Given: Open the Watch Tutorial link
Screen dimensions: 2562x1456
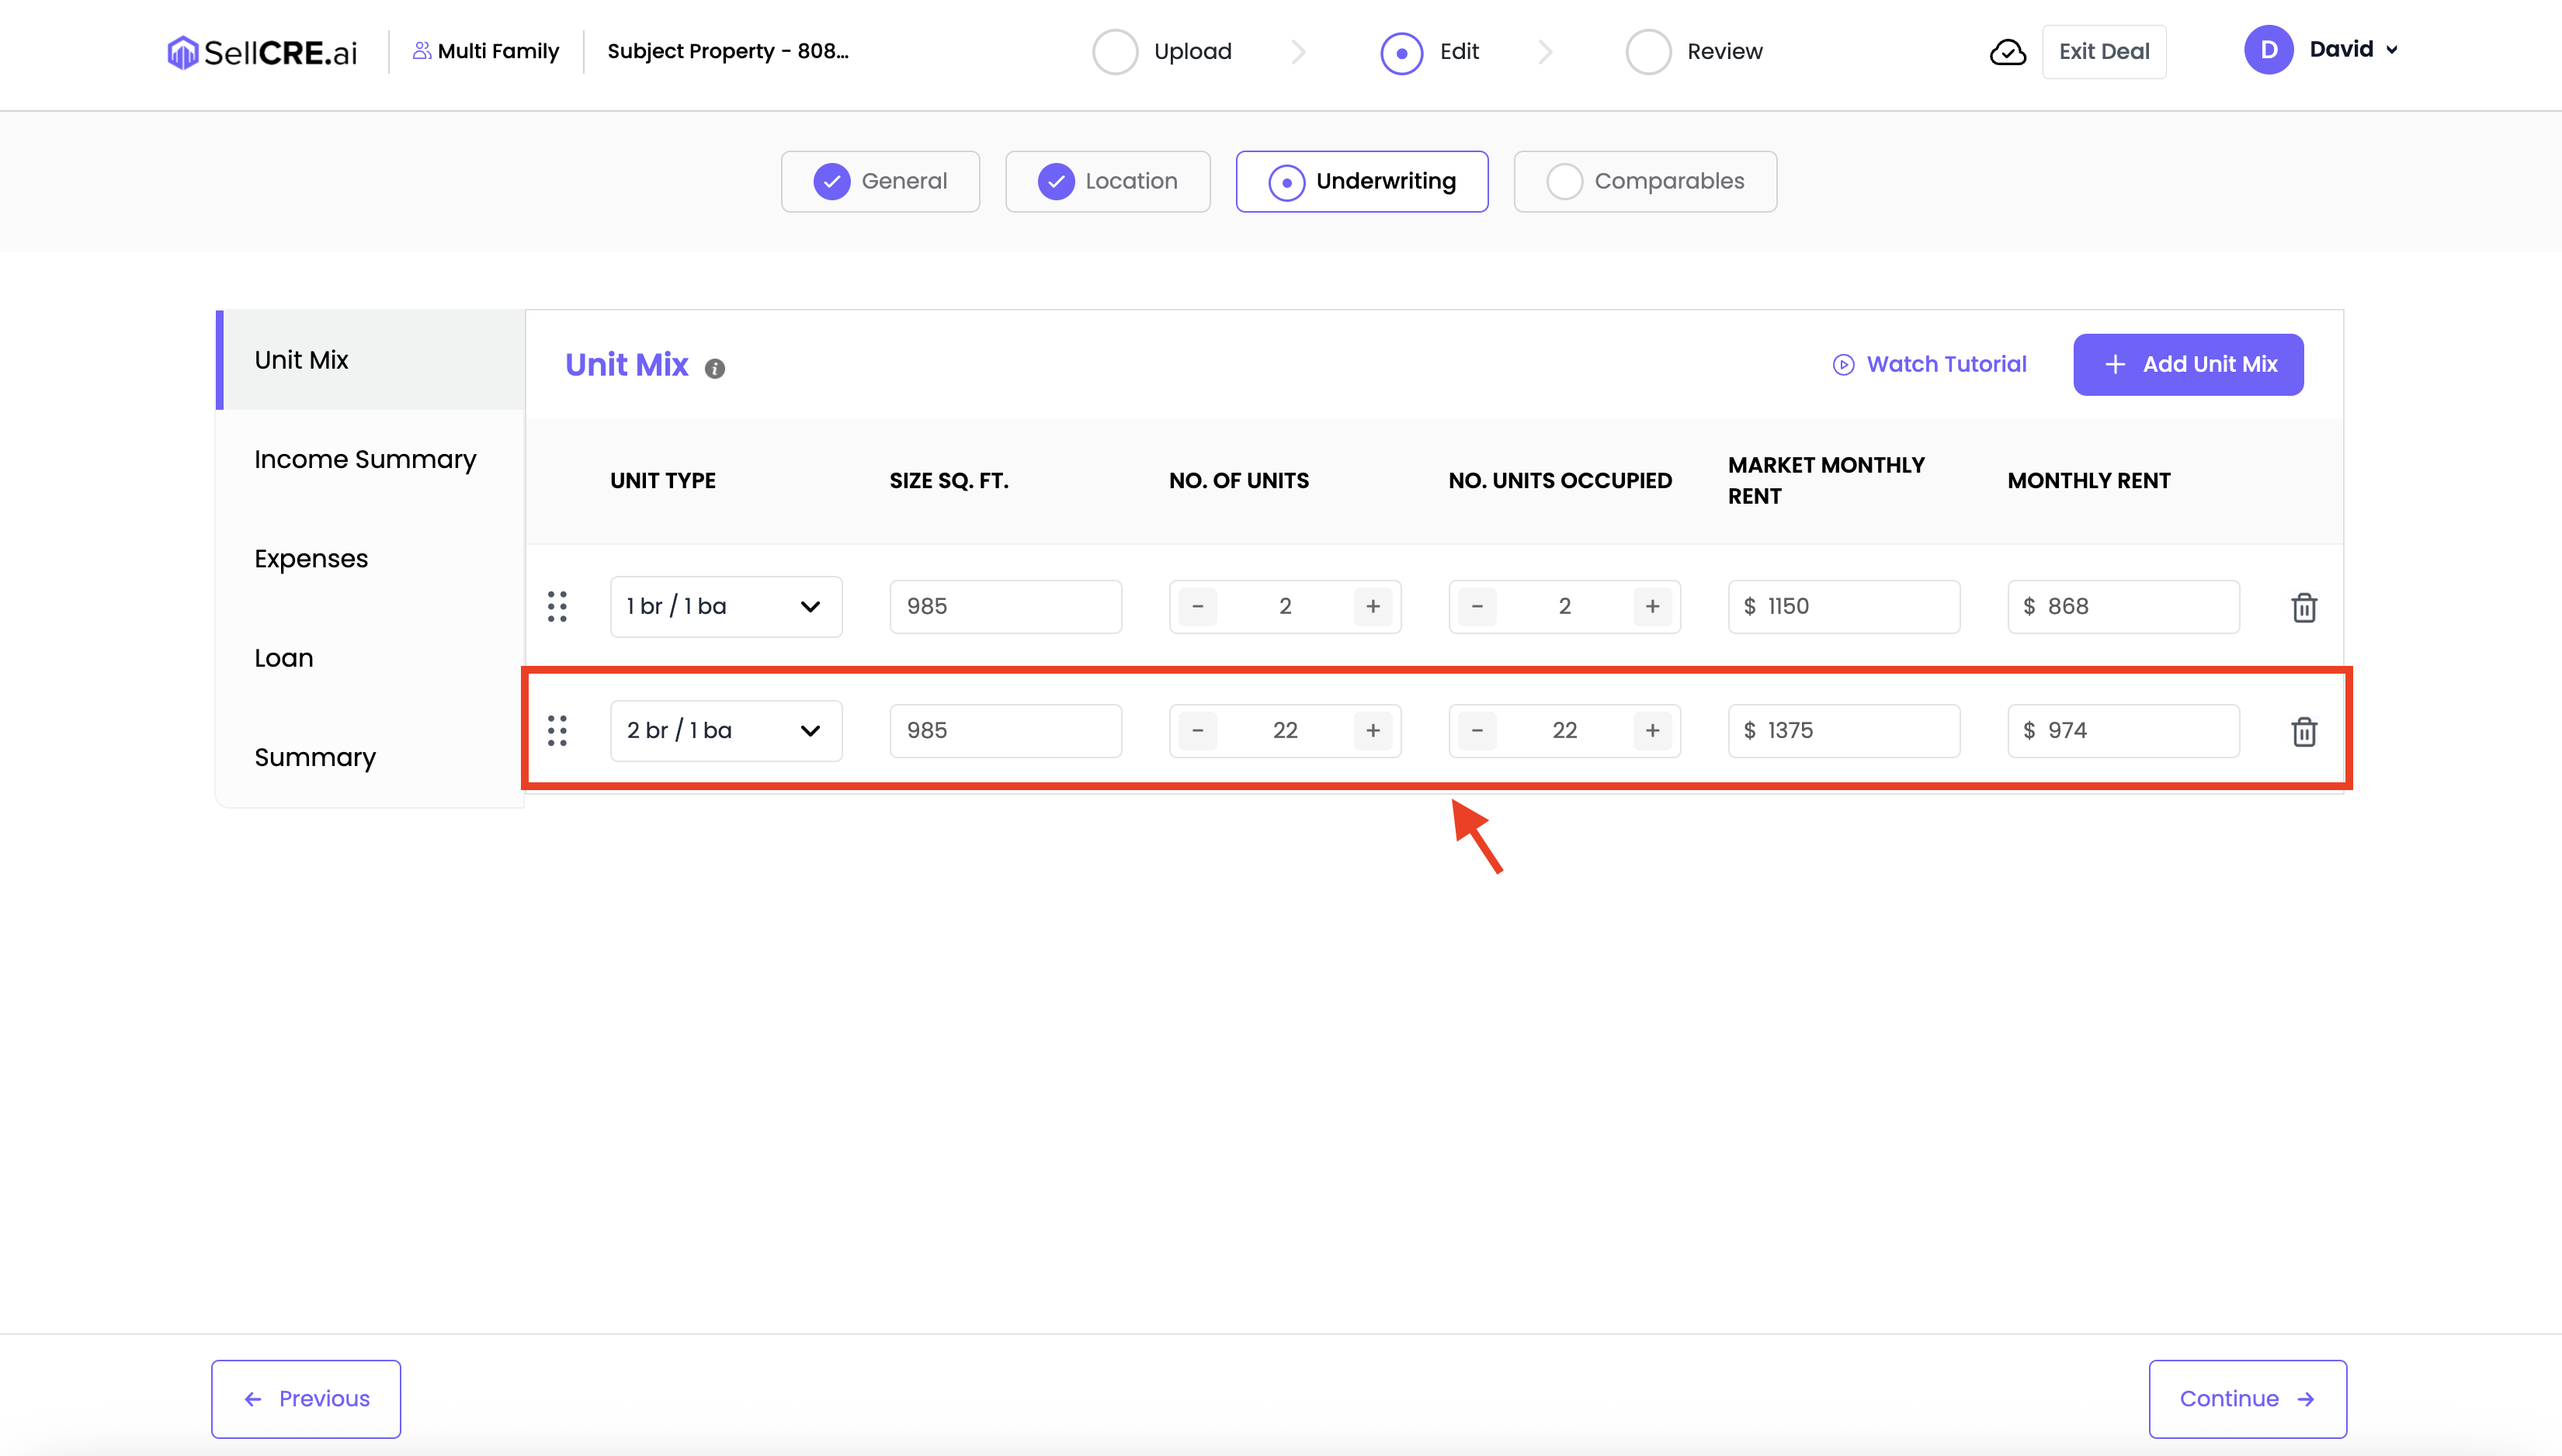Looking at the screenshot, I should [x=1929, y=364].
